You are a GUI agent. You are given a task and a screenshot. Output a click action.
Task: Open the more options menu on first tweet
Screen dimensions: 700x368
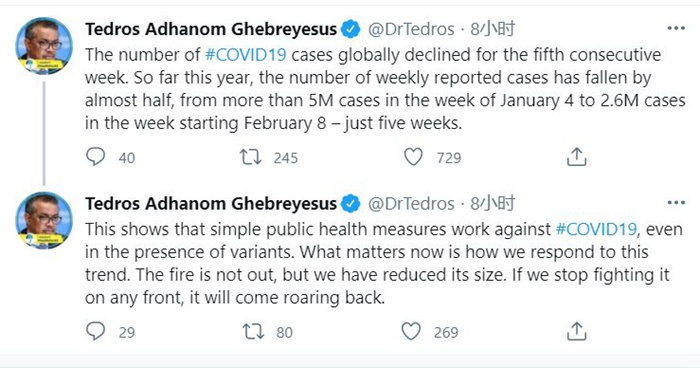676,29
